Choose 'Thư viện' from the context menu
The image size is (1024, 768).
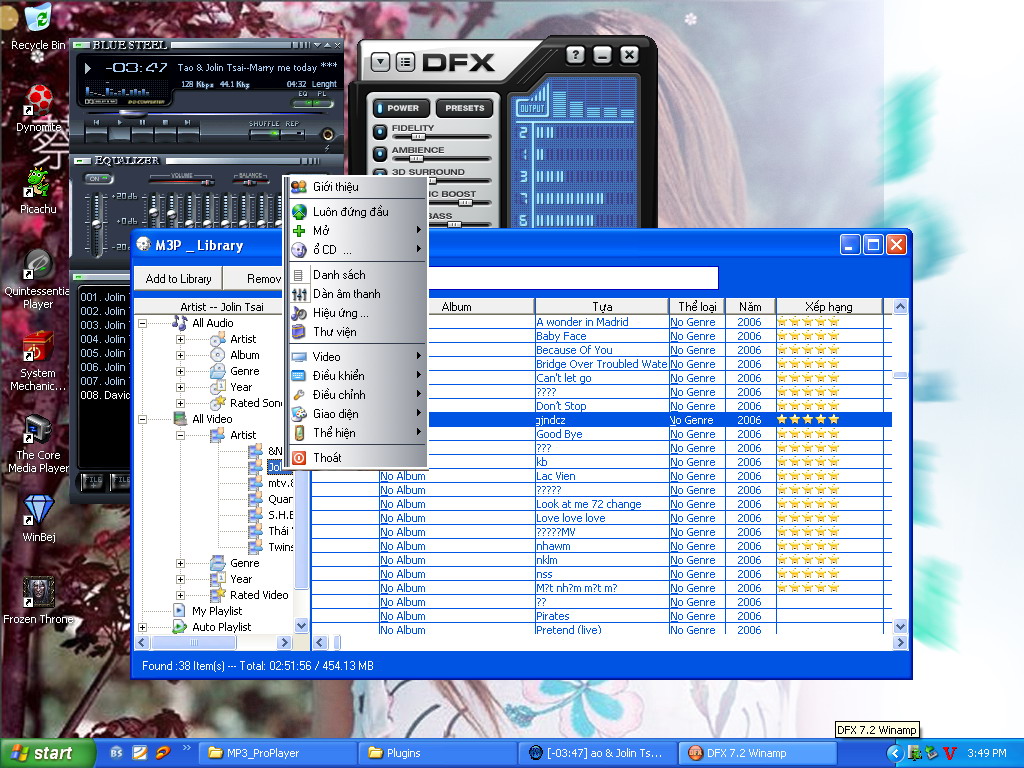(334, 332)
